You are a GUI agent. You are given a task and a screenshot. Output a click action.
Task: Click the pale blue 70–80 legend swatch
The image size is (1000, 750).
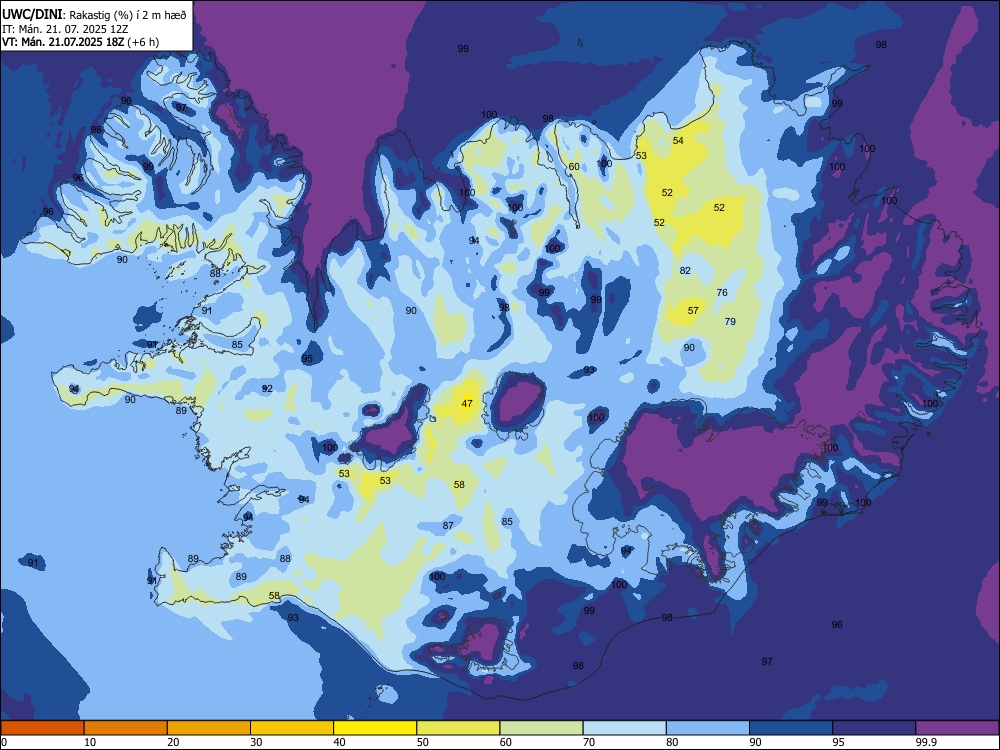click(625, 728)
